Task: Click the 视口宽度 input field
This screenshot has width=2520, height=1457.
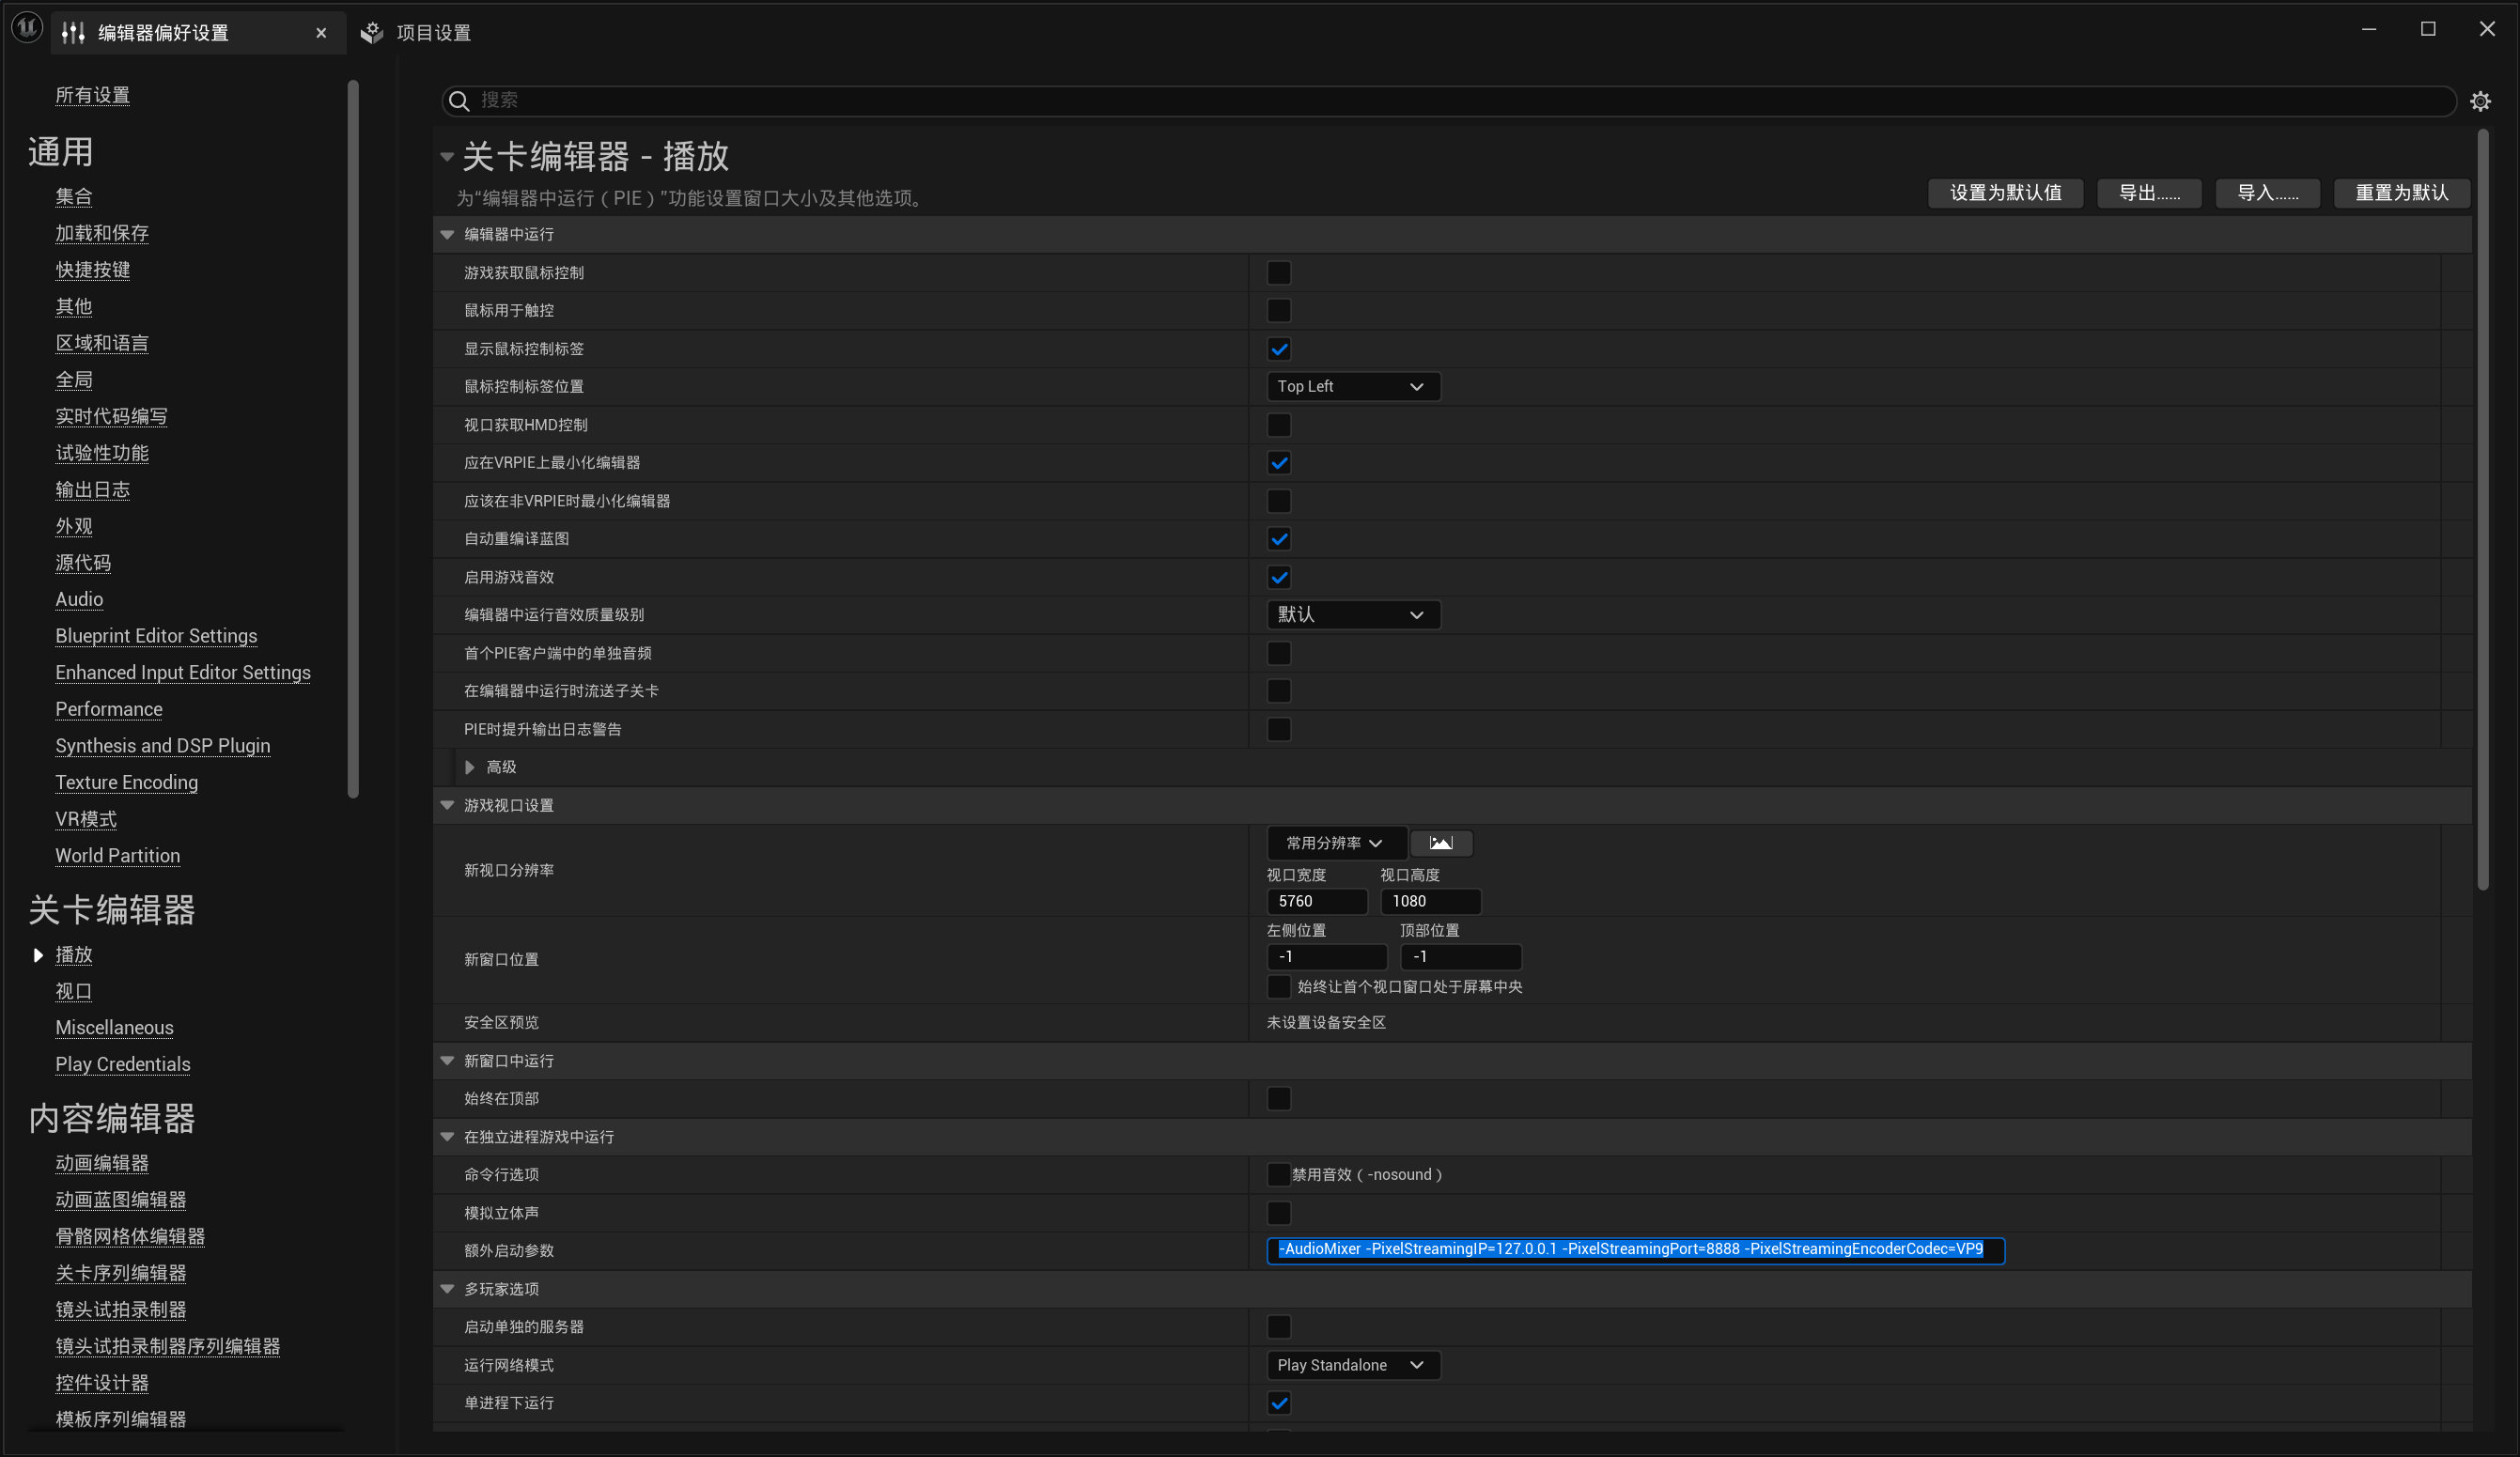Action: 1316,901
